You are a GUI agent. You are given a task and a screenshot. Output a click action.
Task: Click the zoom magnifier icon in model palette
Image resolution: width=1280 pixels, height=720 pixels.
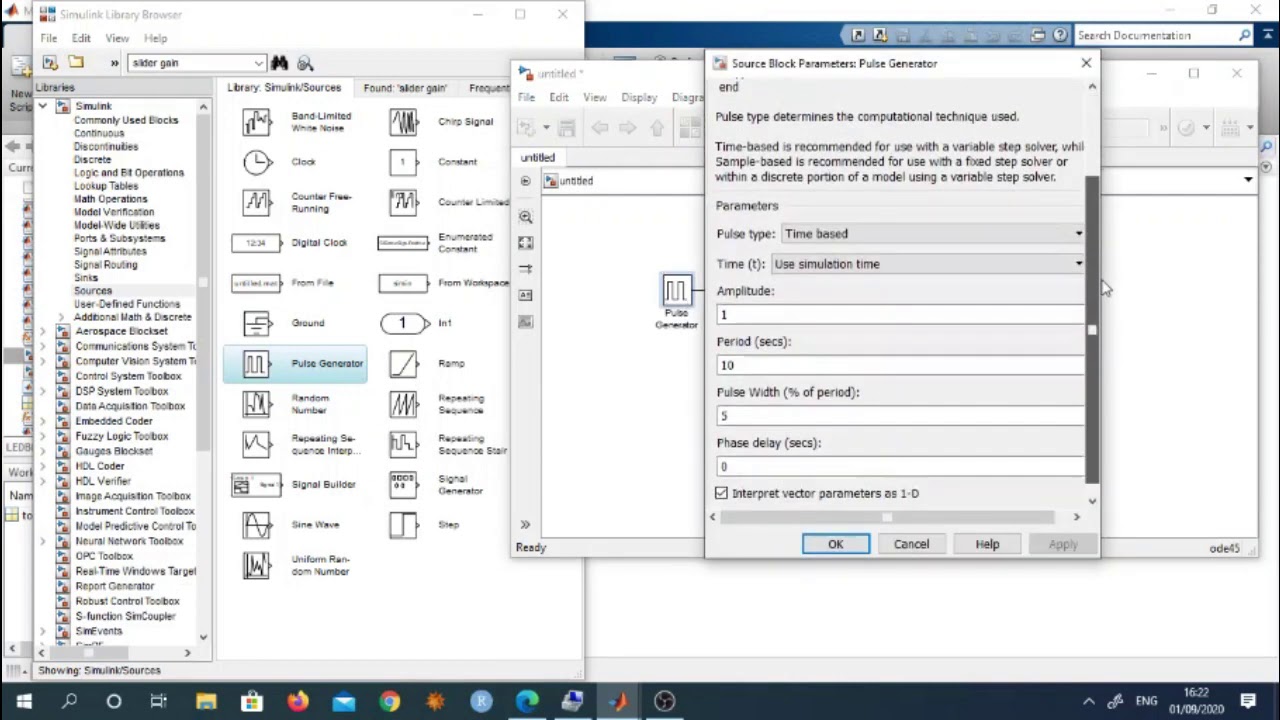click(526, 217)
